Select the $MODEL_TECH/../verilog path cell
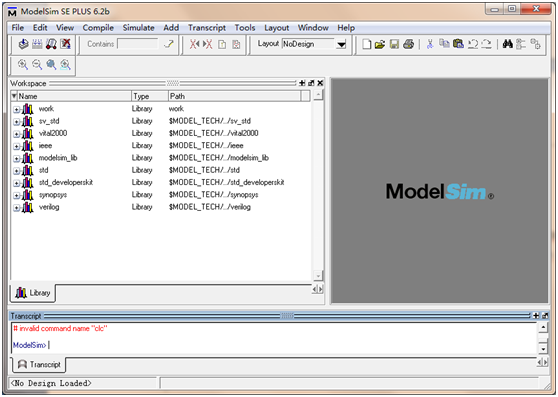Screen dimensions: 558x397 [x=210, y=207]
